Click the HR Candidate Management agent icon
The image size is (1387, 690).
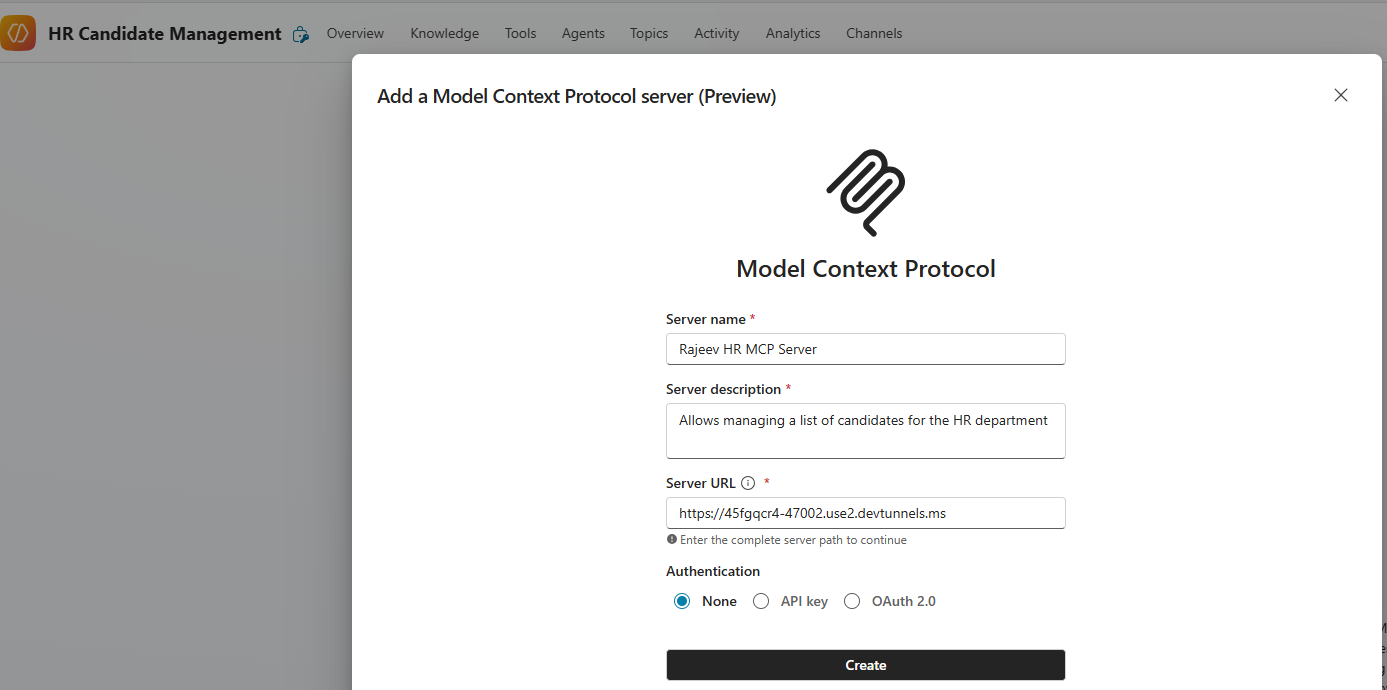point(18,33)
